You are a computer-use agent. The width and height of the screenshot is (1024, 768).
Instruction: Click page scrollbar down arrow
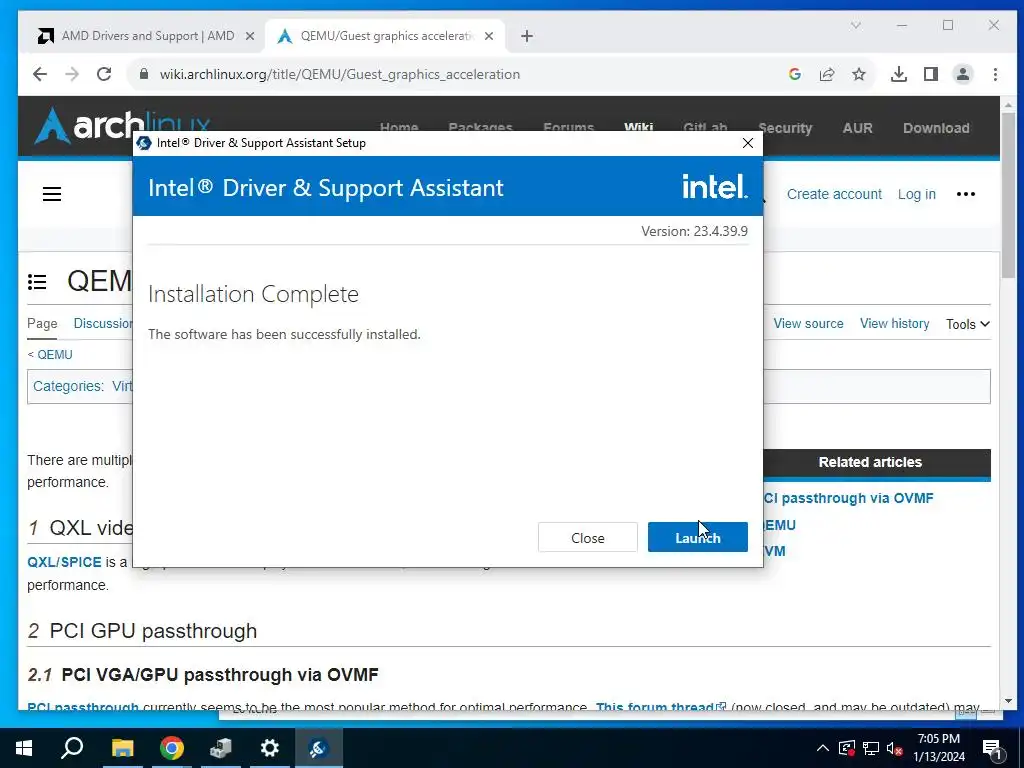coord(1008,701)
